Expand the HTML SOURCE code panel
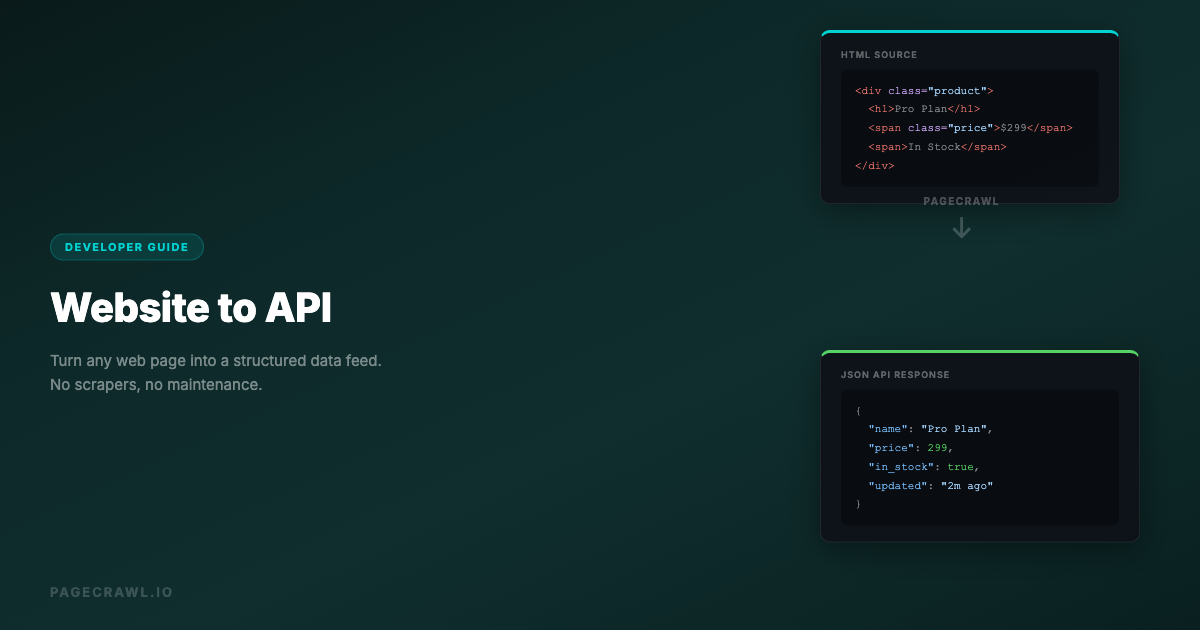Image resolution: width=1200 pixels, height=630 pixels. click(x=970, y=128)
